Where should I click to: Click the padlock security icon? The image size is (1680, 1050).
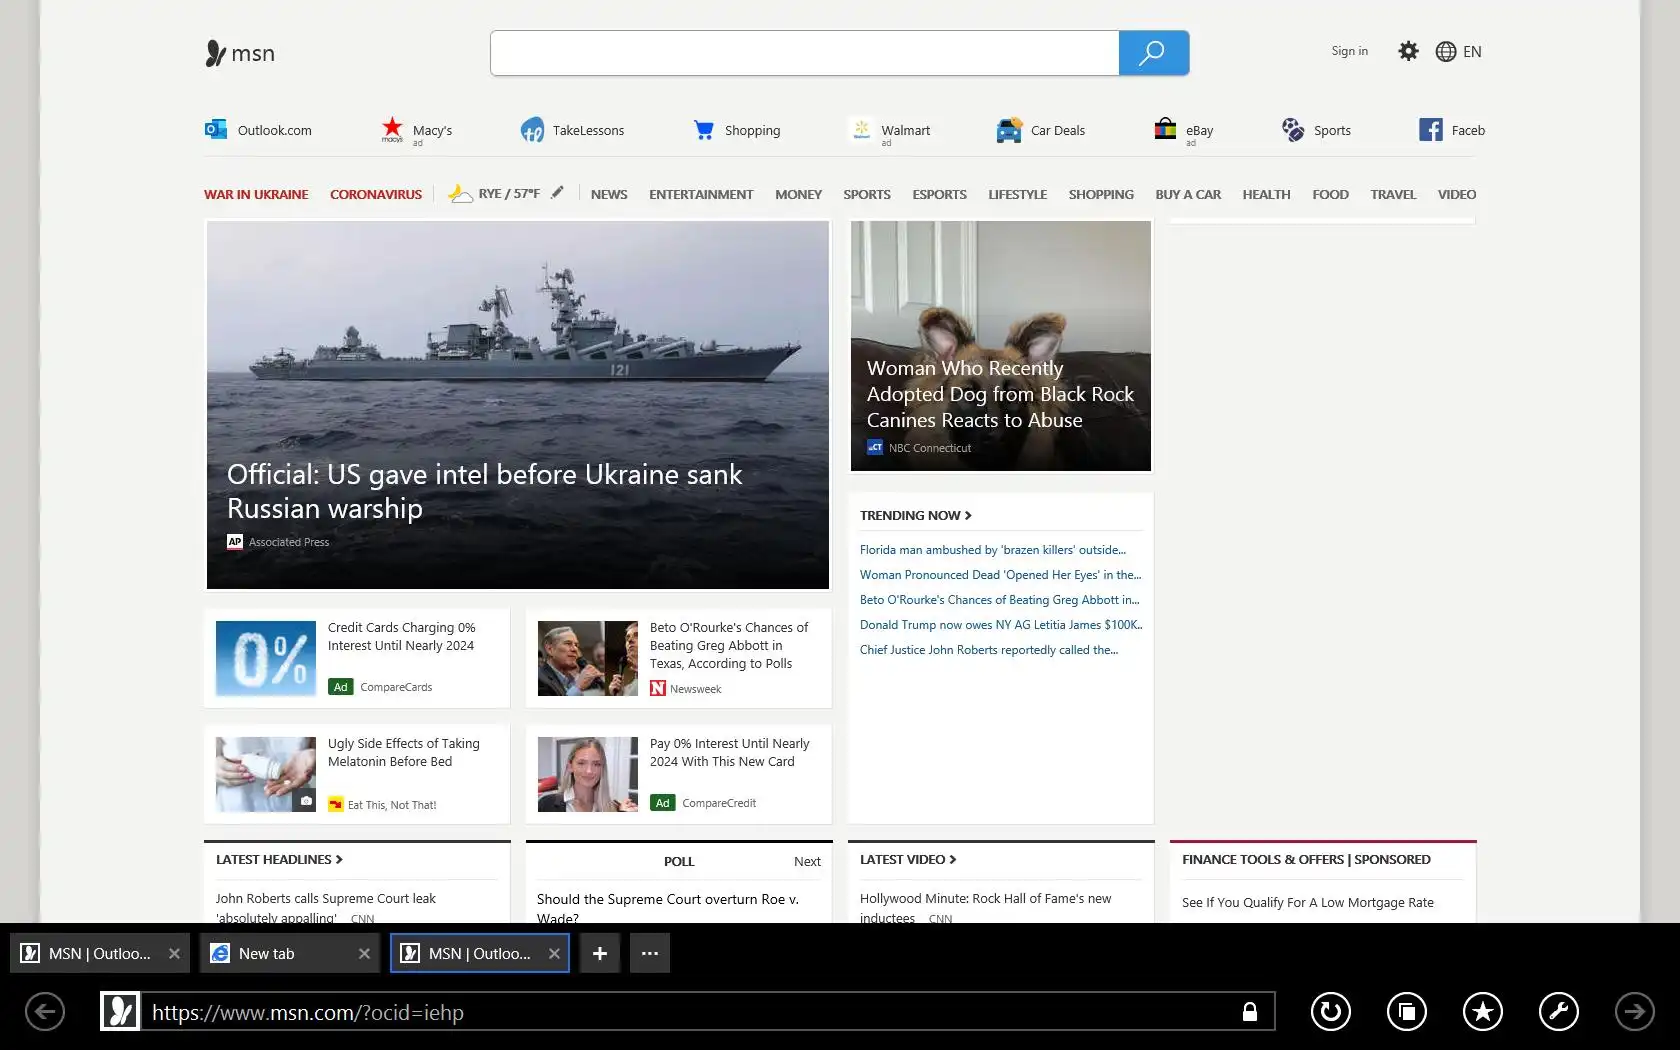(x=1250, y=1011)
